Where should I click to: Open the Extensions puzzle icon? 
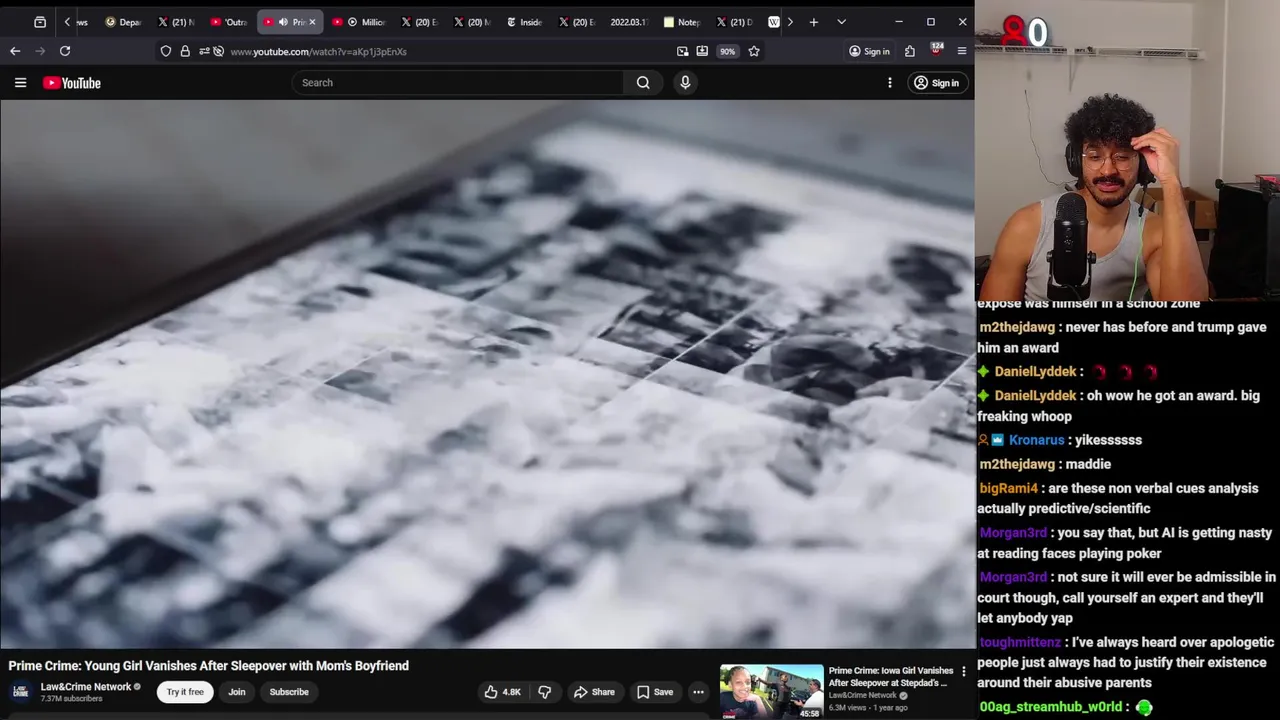pos(910,51)
